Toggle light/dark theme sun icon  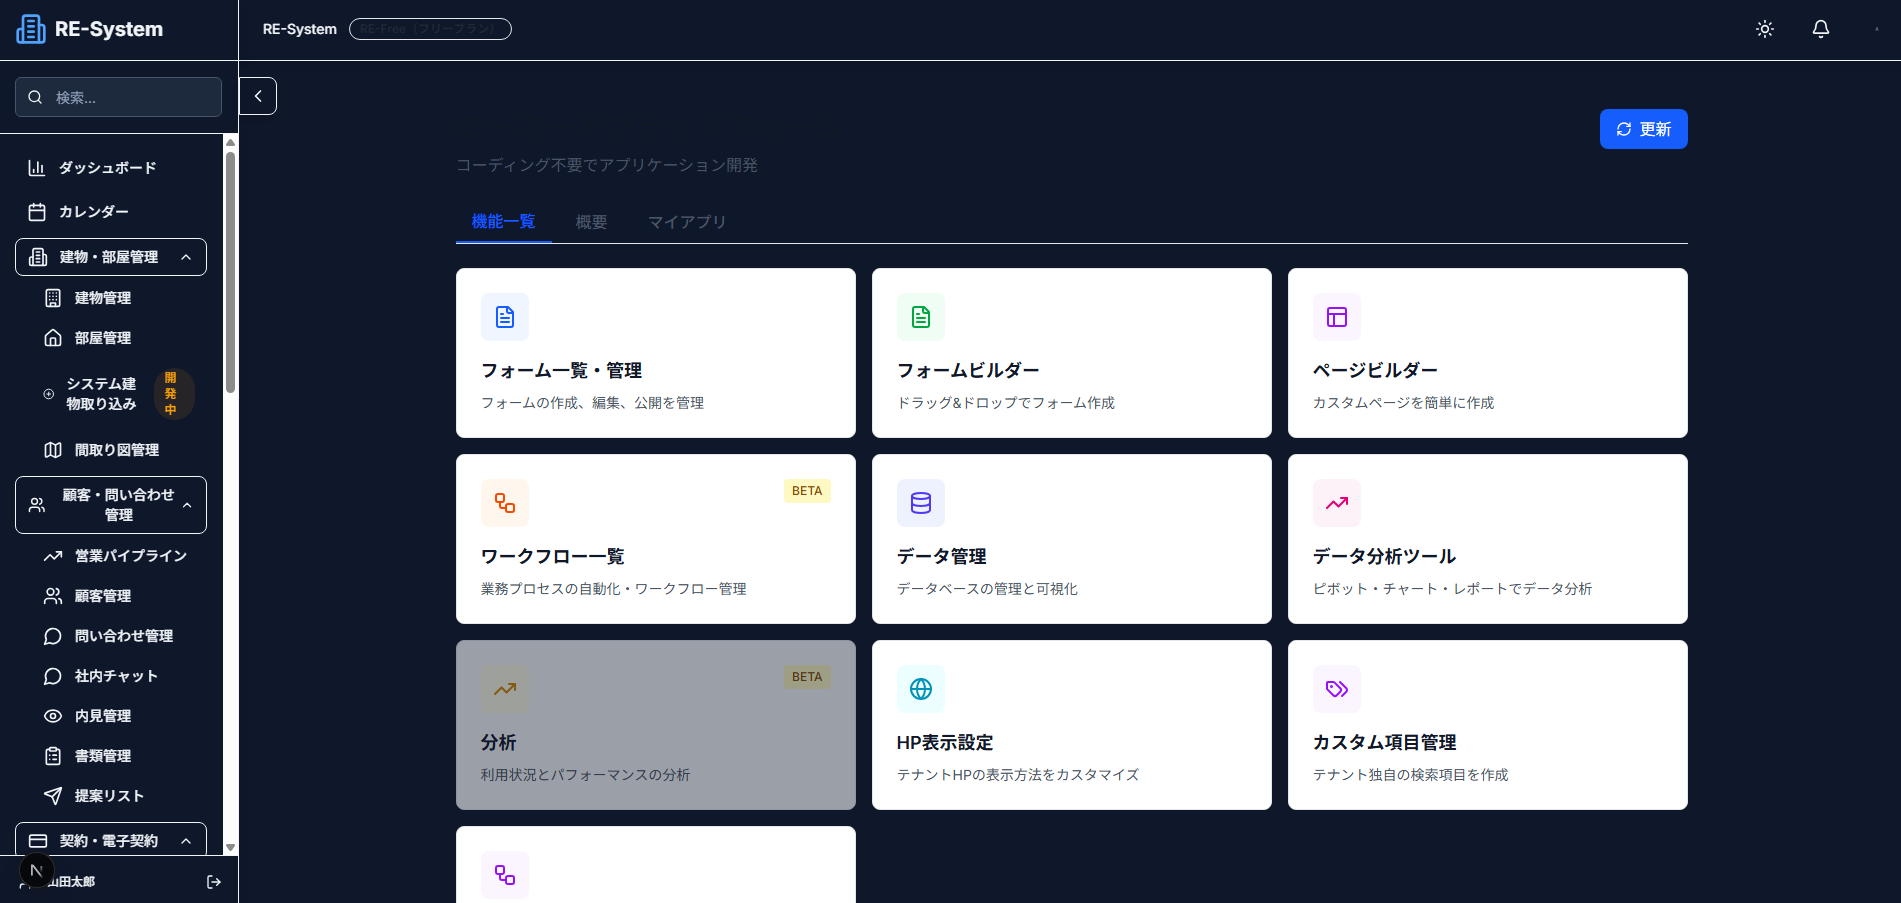pos(1765,29)
